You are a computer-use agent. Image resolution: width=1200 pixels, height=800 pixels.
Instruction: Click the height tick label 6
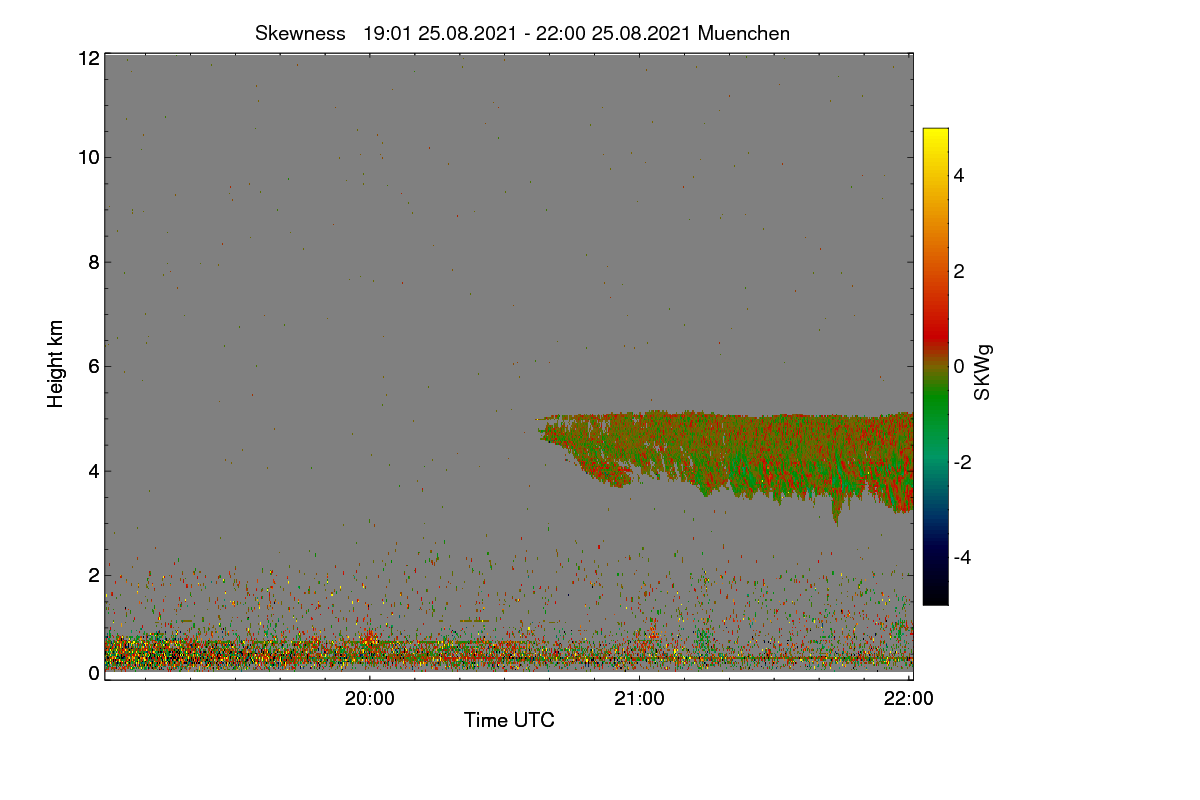pyautogui.click(x=92, y=366)
